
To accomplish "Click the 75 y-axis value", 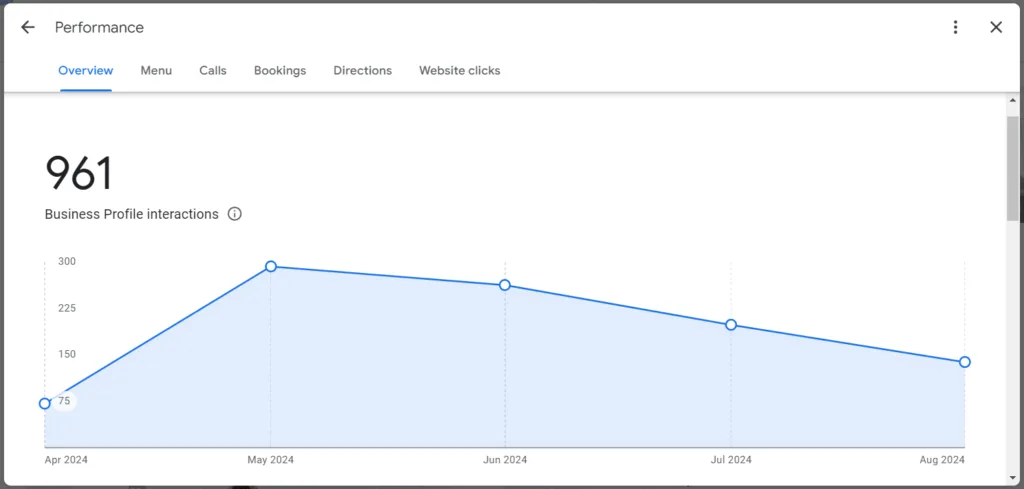I will point(64,401).
